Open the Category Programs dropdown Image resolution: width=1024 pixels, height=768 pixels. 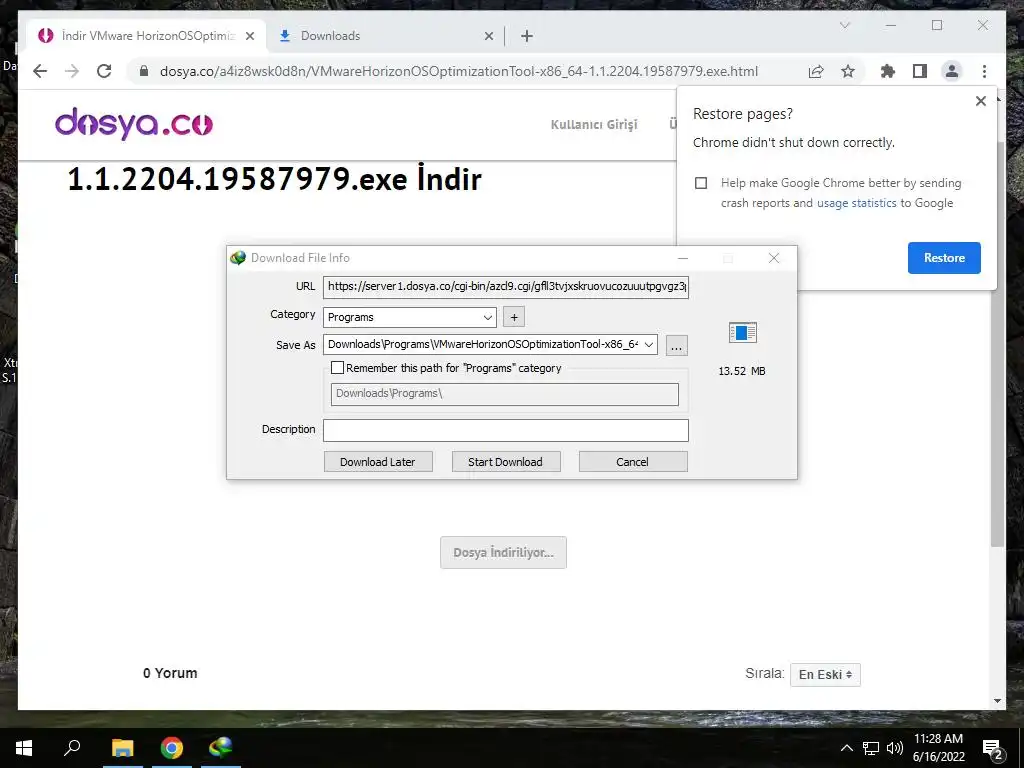pos(409,317)
